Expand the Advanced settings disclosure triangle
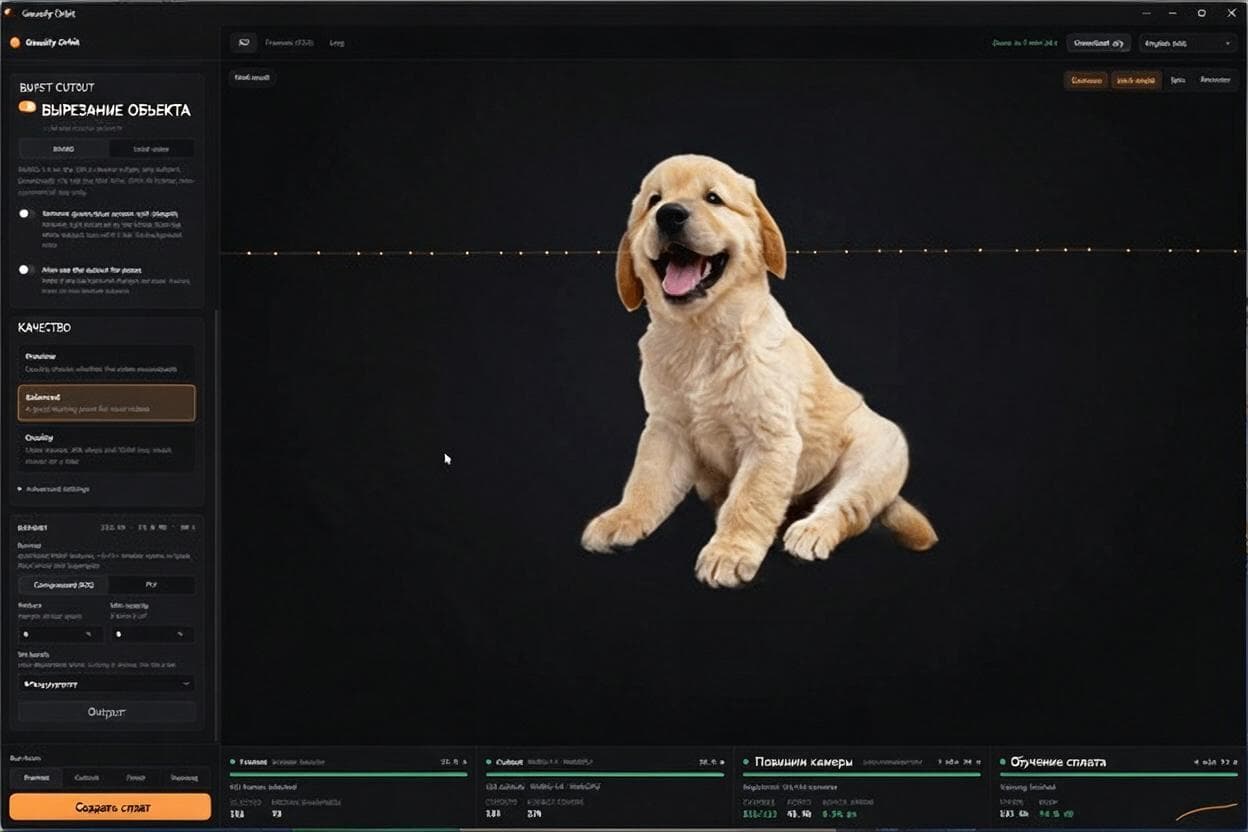This screenshot has width=1248, height=832. (x=20, y=489)
